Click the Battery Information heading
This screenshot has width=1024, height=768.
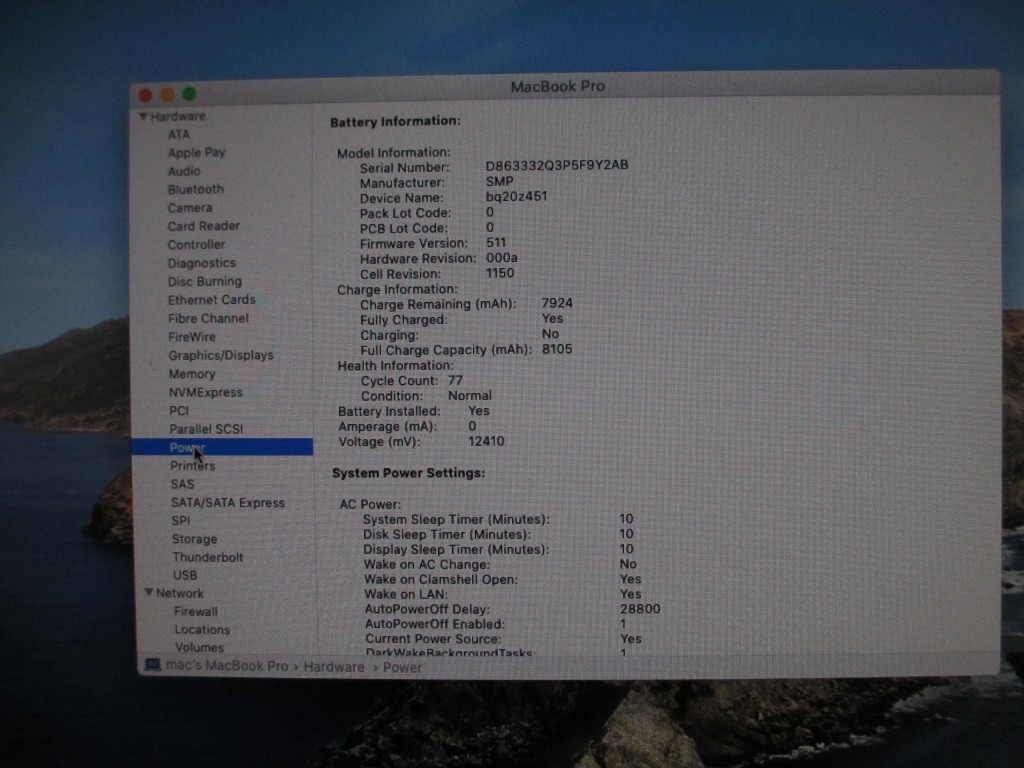coord(395,121)
